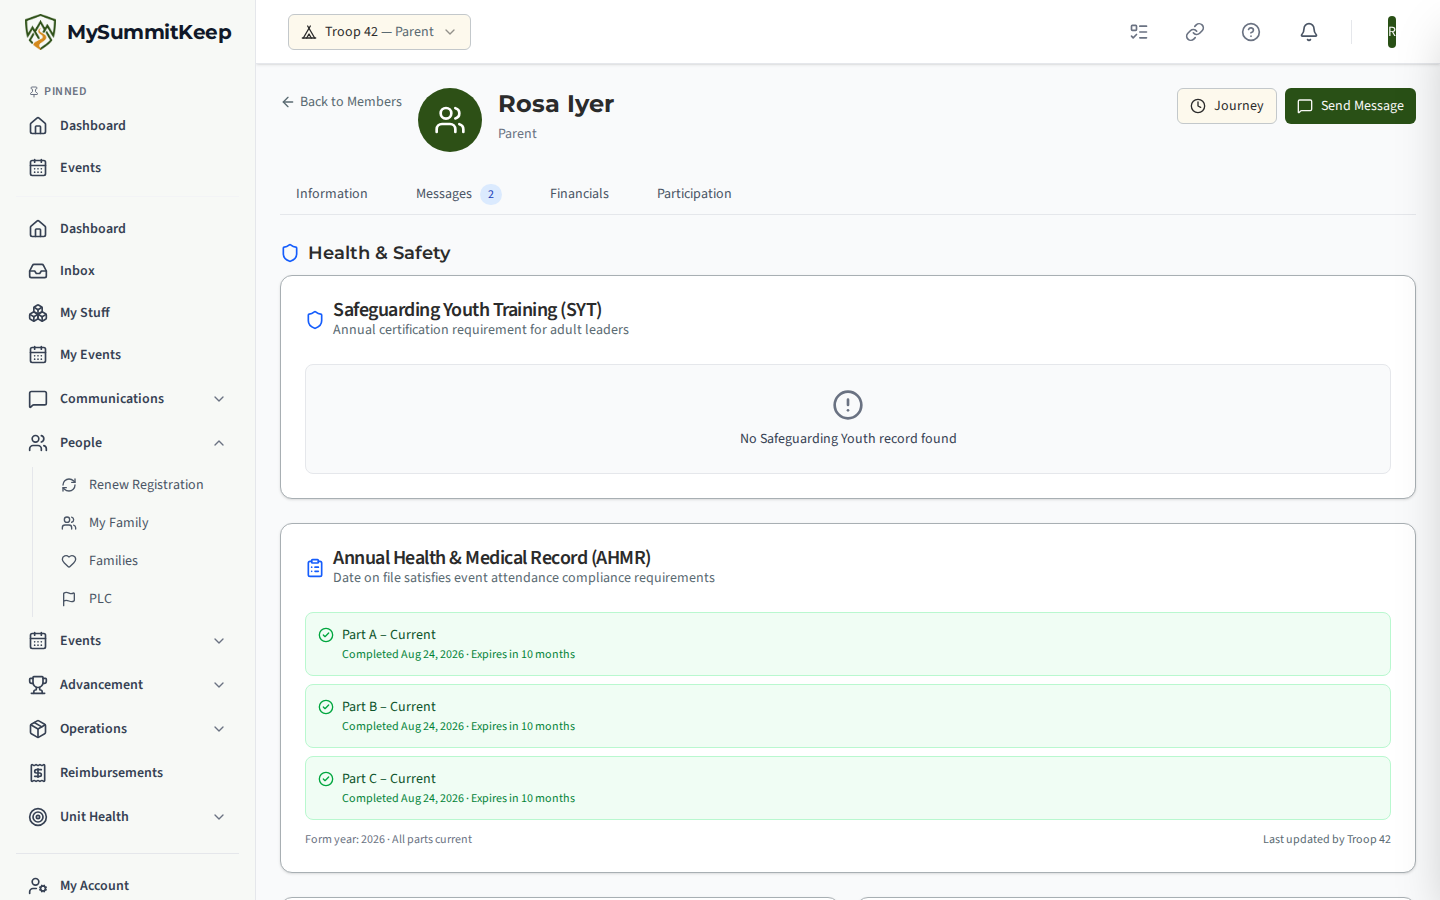
Task: Open the second Dashboard sidebar item
Action: click(x=128, y=228)
